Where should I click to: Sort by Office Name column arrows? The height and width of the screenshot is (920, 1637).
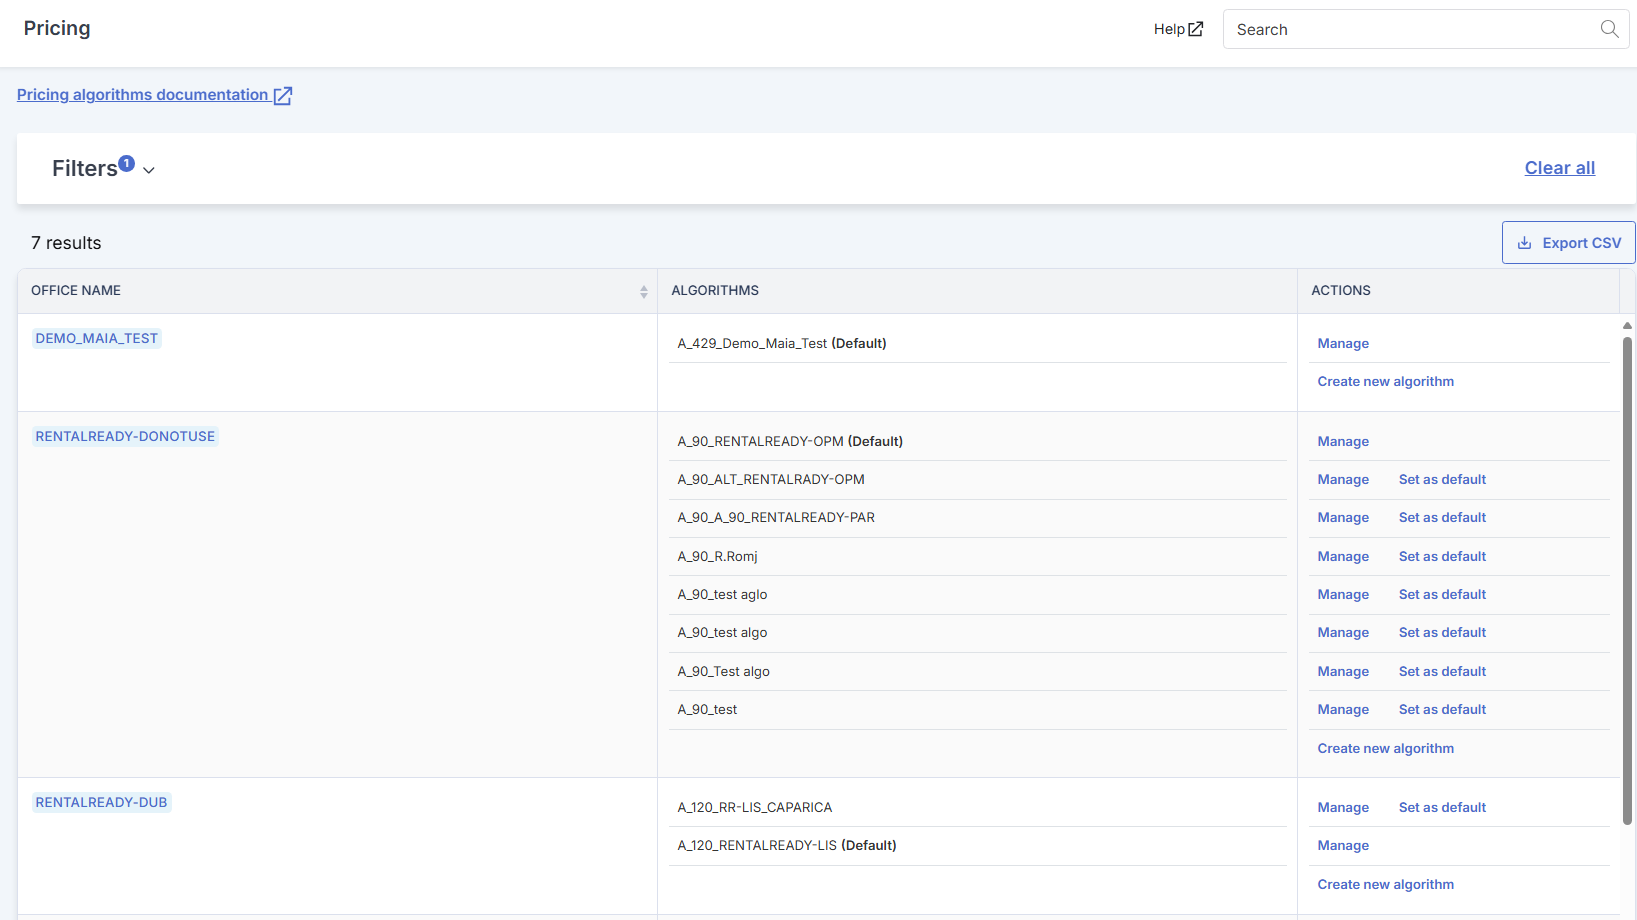tap(644, 291)
